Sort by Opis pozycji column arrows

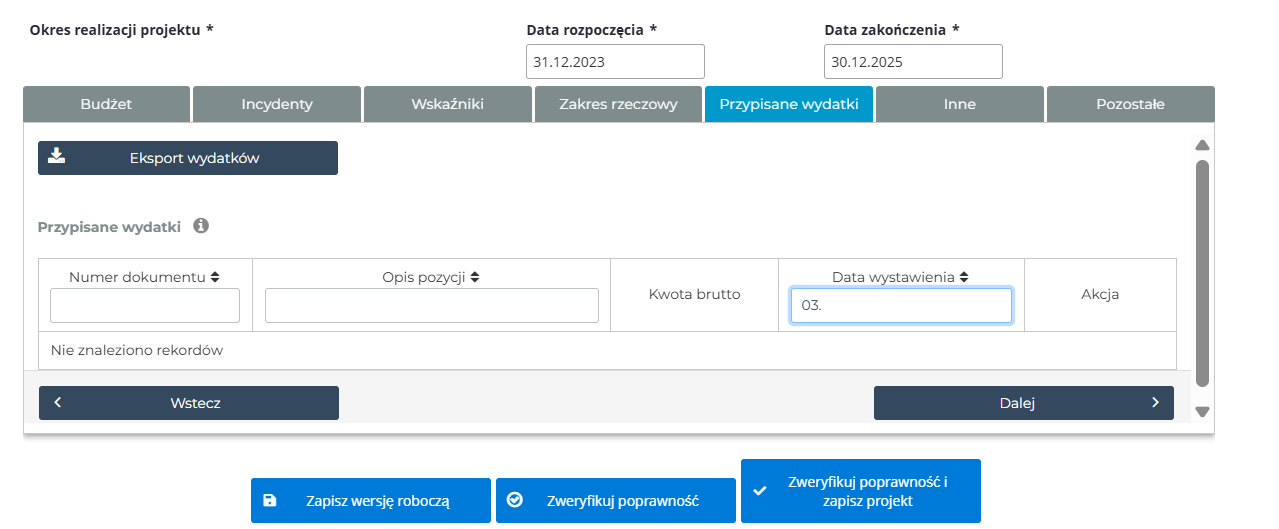[x=475, y=277]
